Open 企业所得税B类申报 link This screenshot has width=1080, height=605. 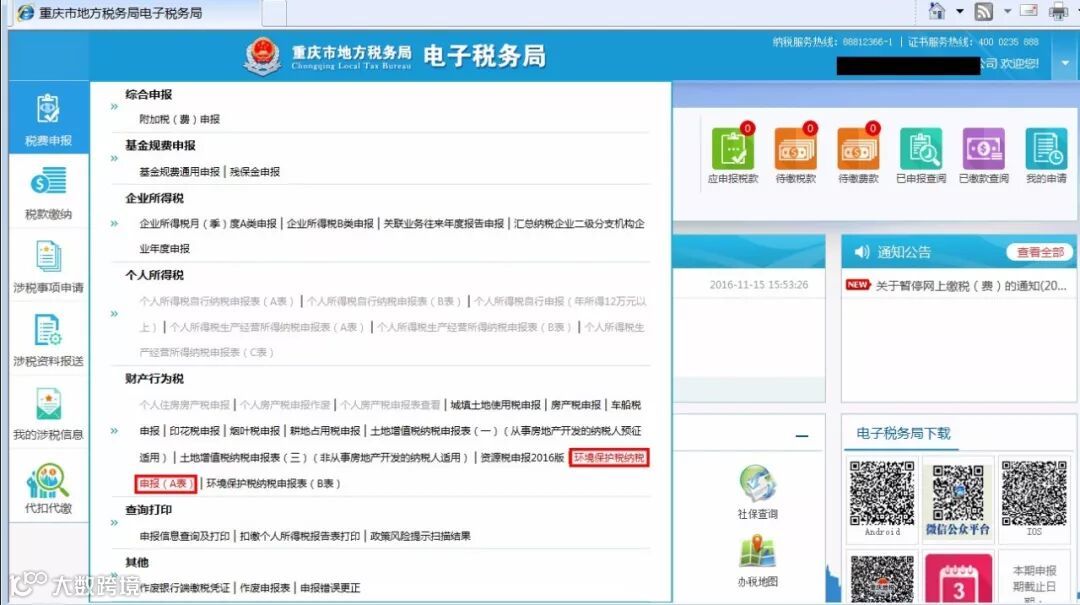point(330,223)
